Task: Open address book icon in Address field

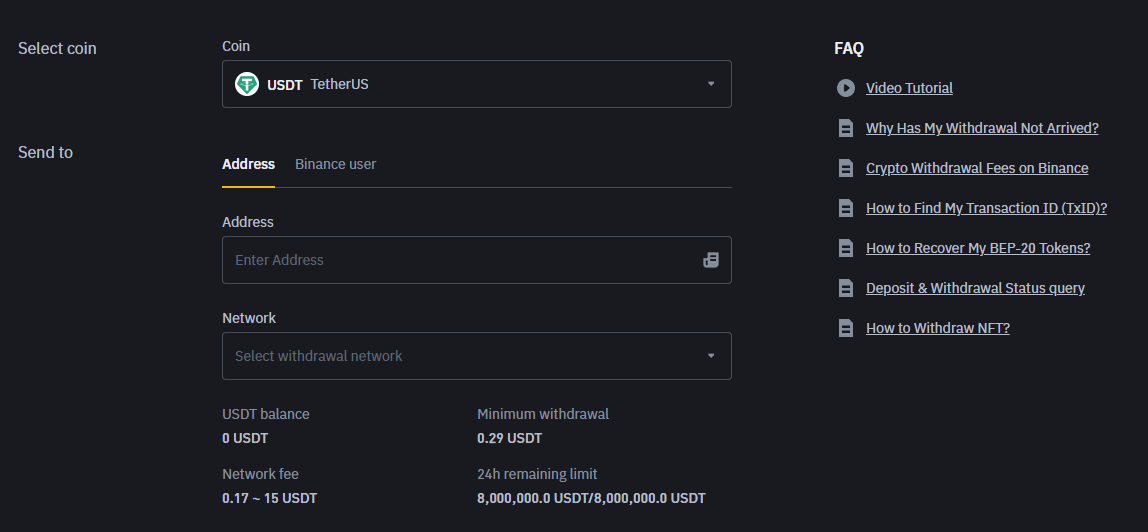Action: [710, 260]
